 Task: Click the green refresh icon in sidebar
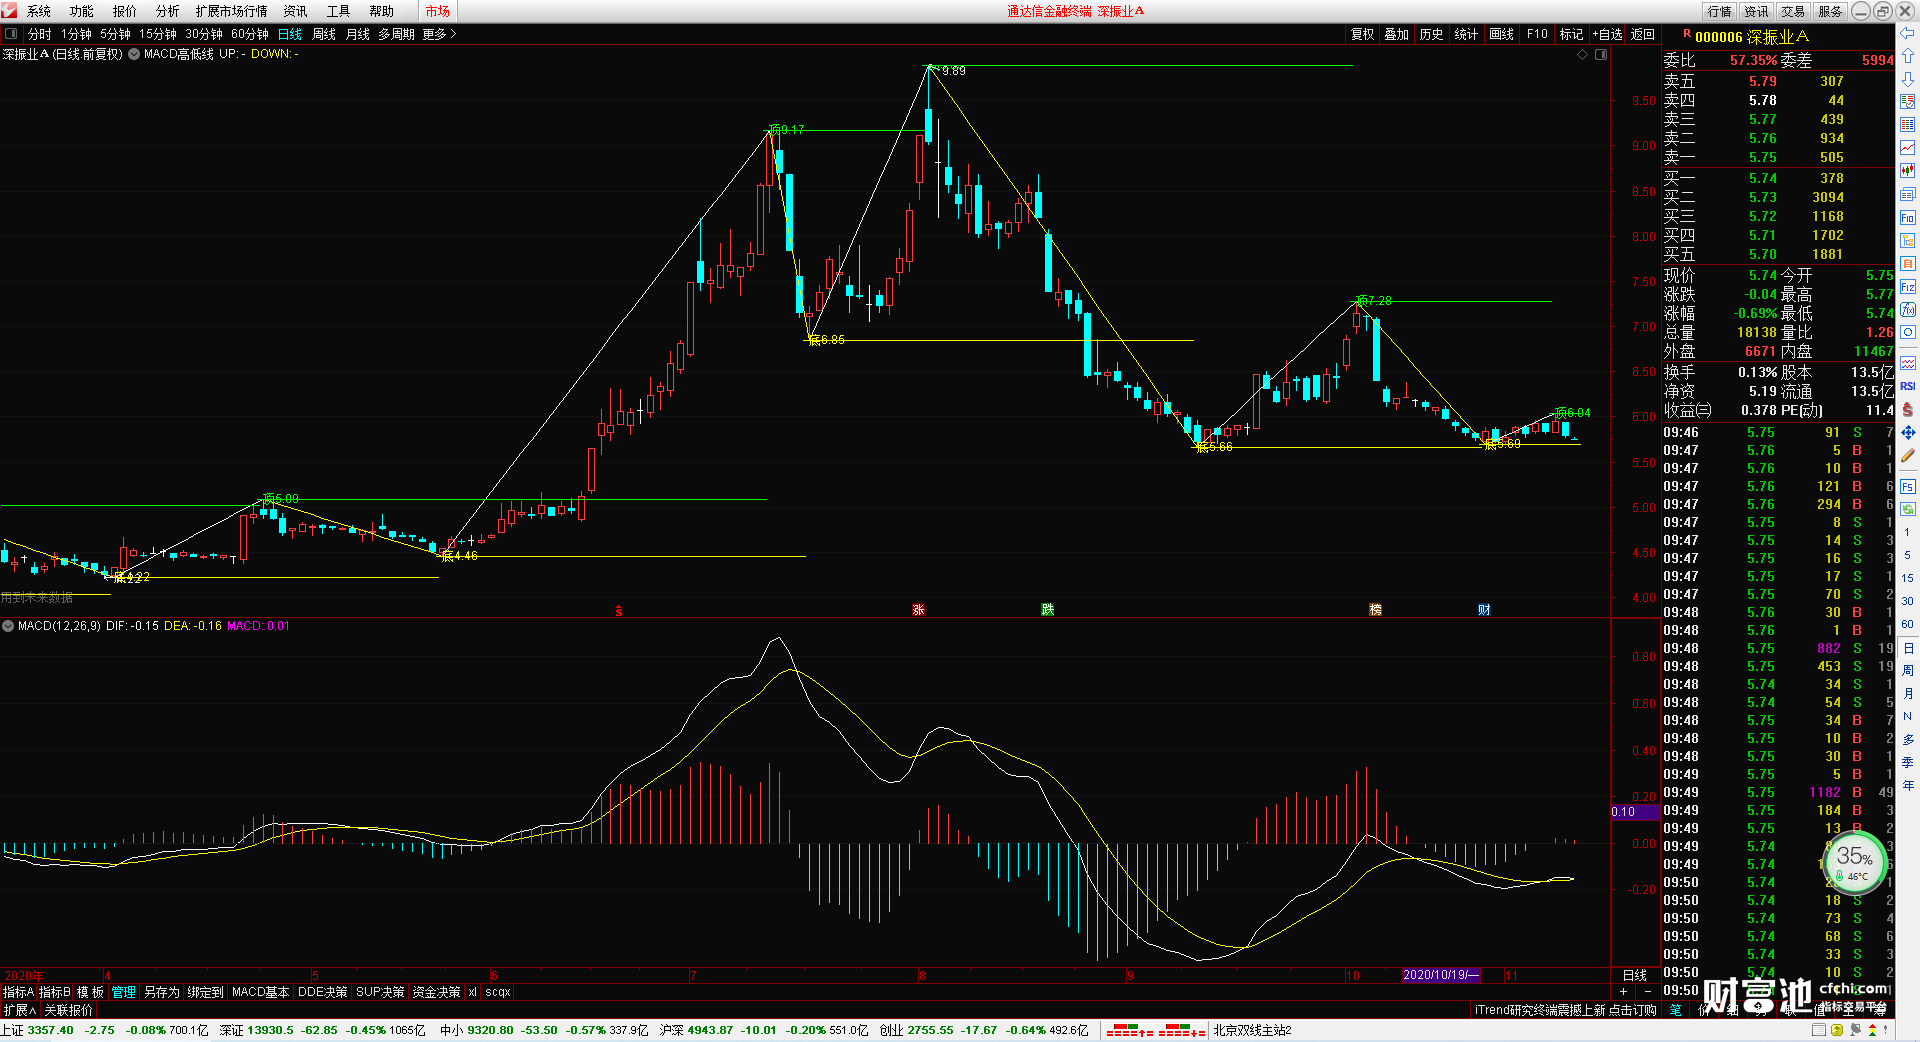[x=1907, y=509]
